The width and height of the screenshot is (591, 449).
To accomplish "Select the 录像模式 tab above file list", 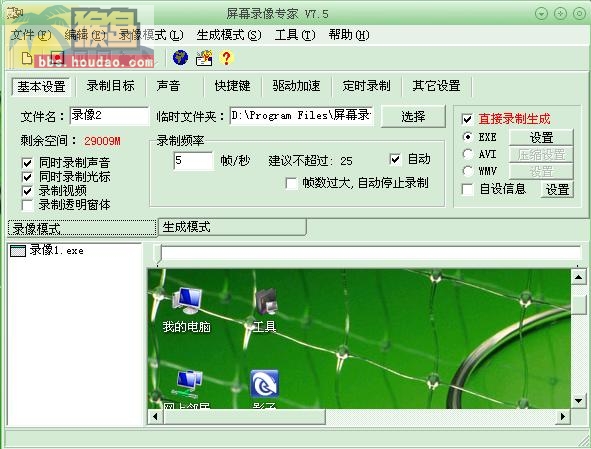I will [x=82, y=228].
